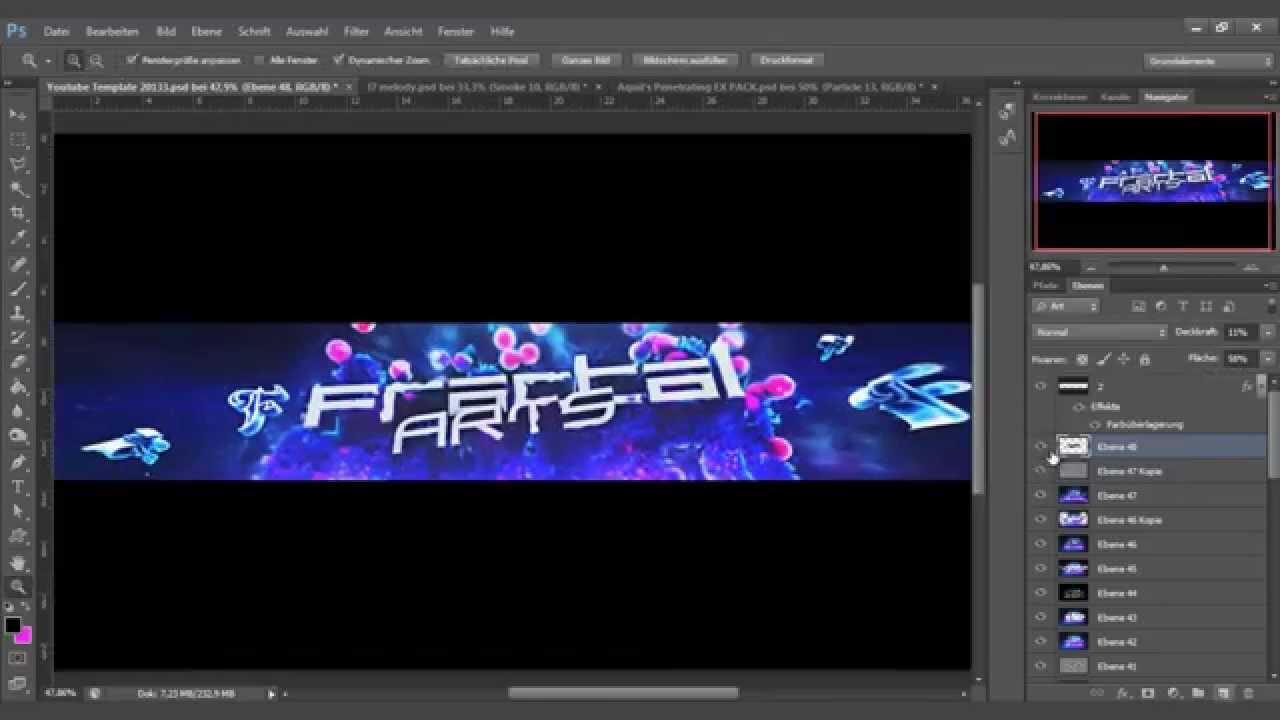Click the trash icon to delete layer

1248,692
